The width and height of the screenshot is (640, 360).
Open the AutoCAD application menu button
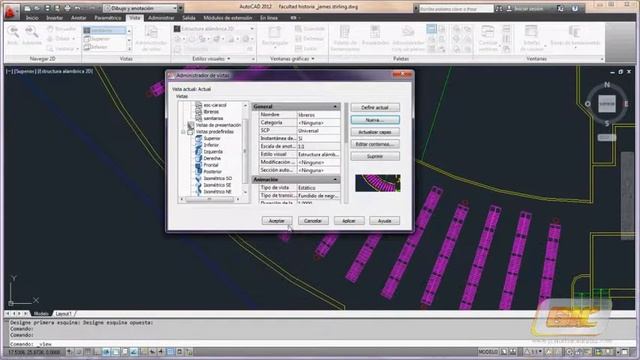[11, 11]
